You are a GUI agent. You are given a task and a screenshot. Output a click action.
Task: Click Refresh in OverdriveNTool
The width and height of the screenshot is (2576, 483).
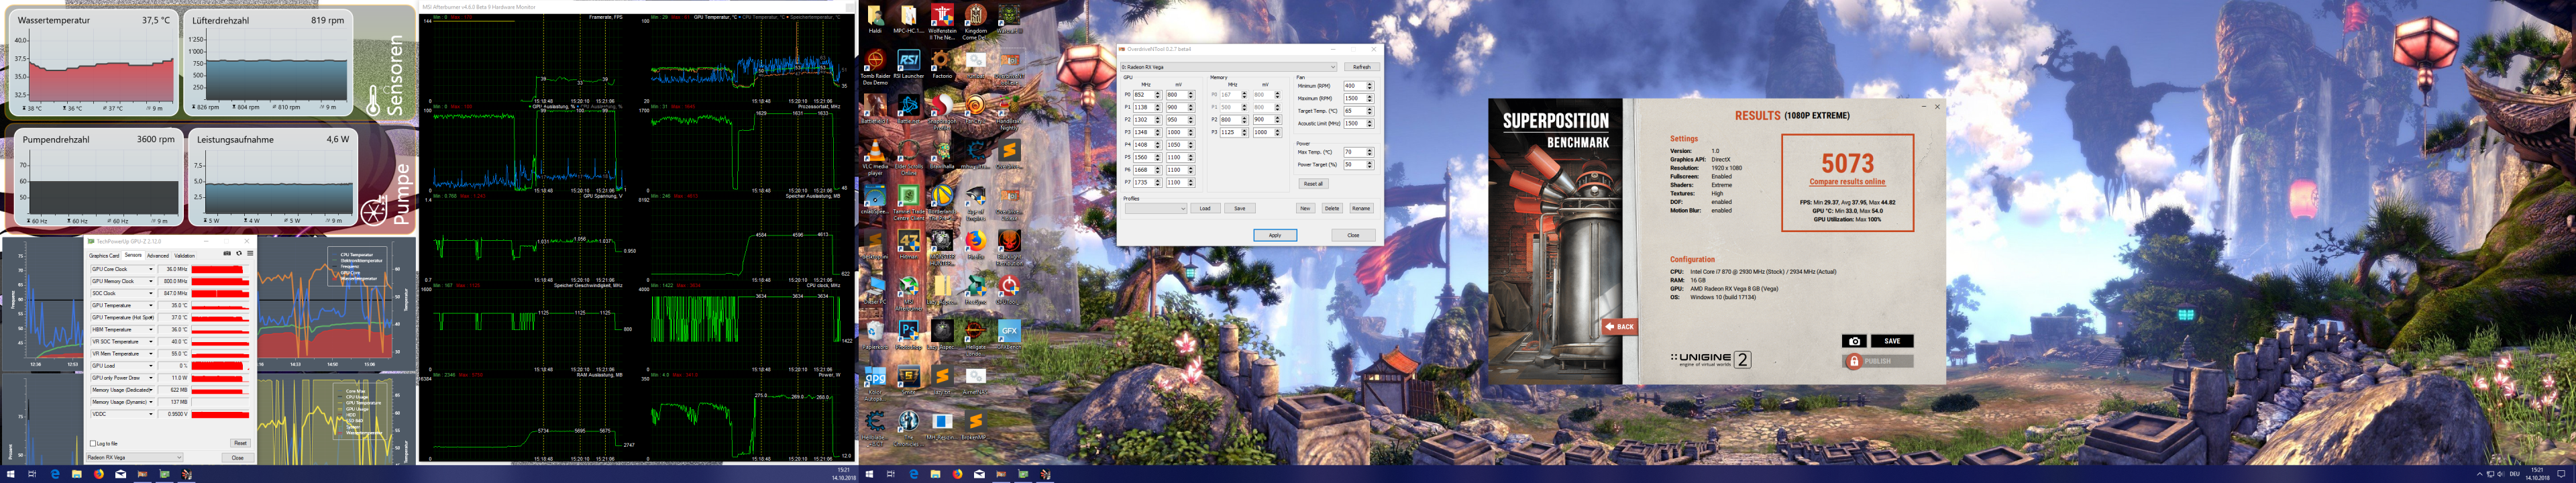[x=1361, y=67]
